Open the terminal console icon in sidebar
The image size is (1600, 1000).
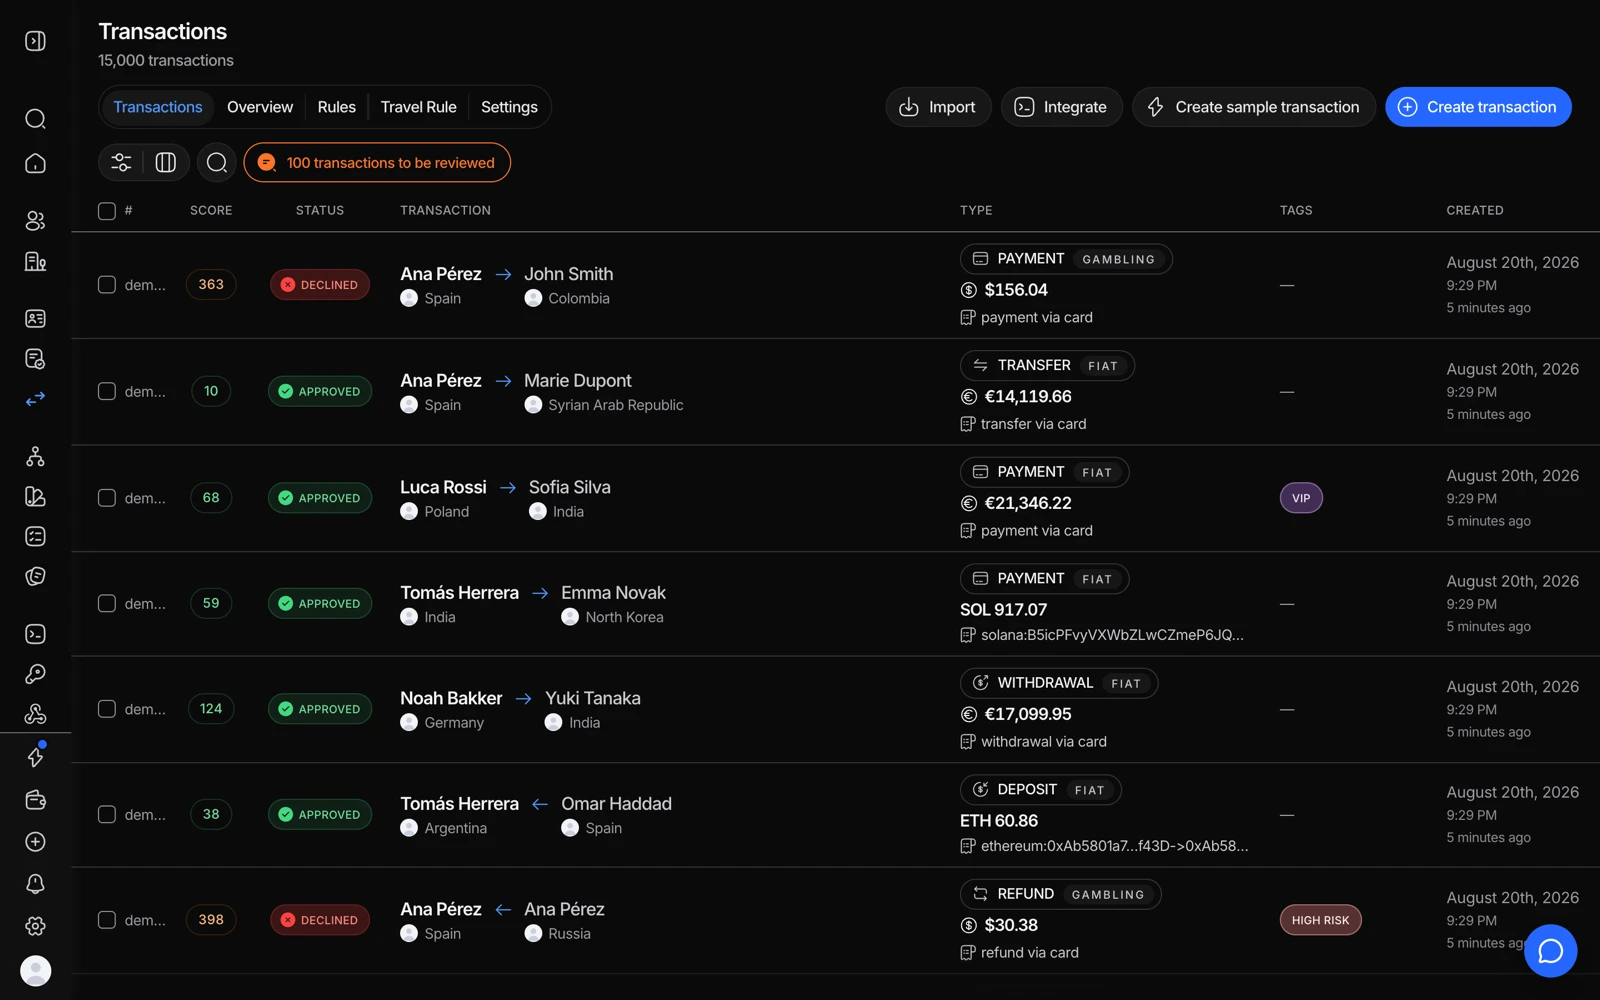(x=35, y=634)
